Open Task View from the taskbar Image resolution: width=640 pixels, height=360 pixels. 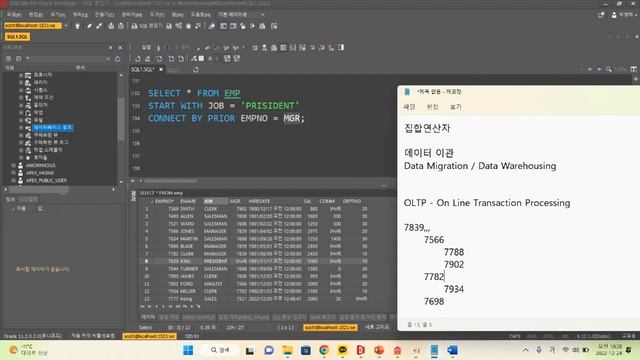[x=250, y=350]
